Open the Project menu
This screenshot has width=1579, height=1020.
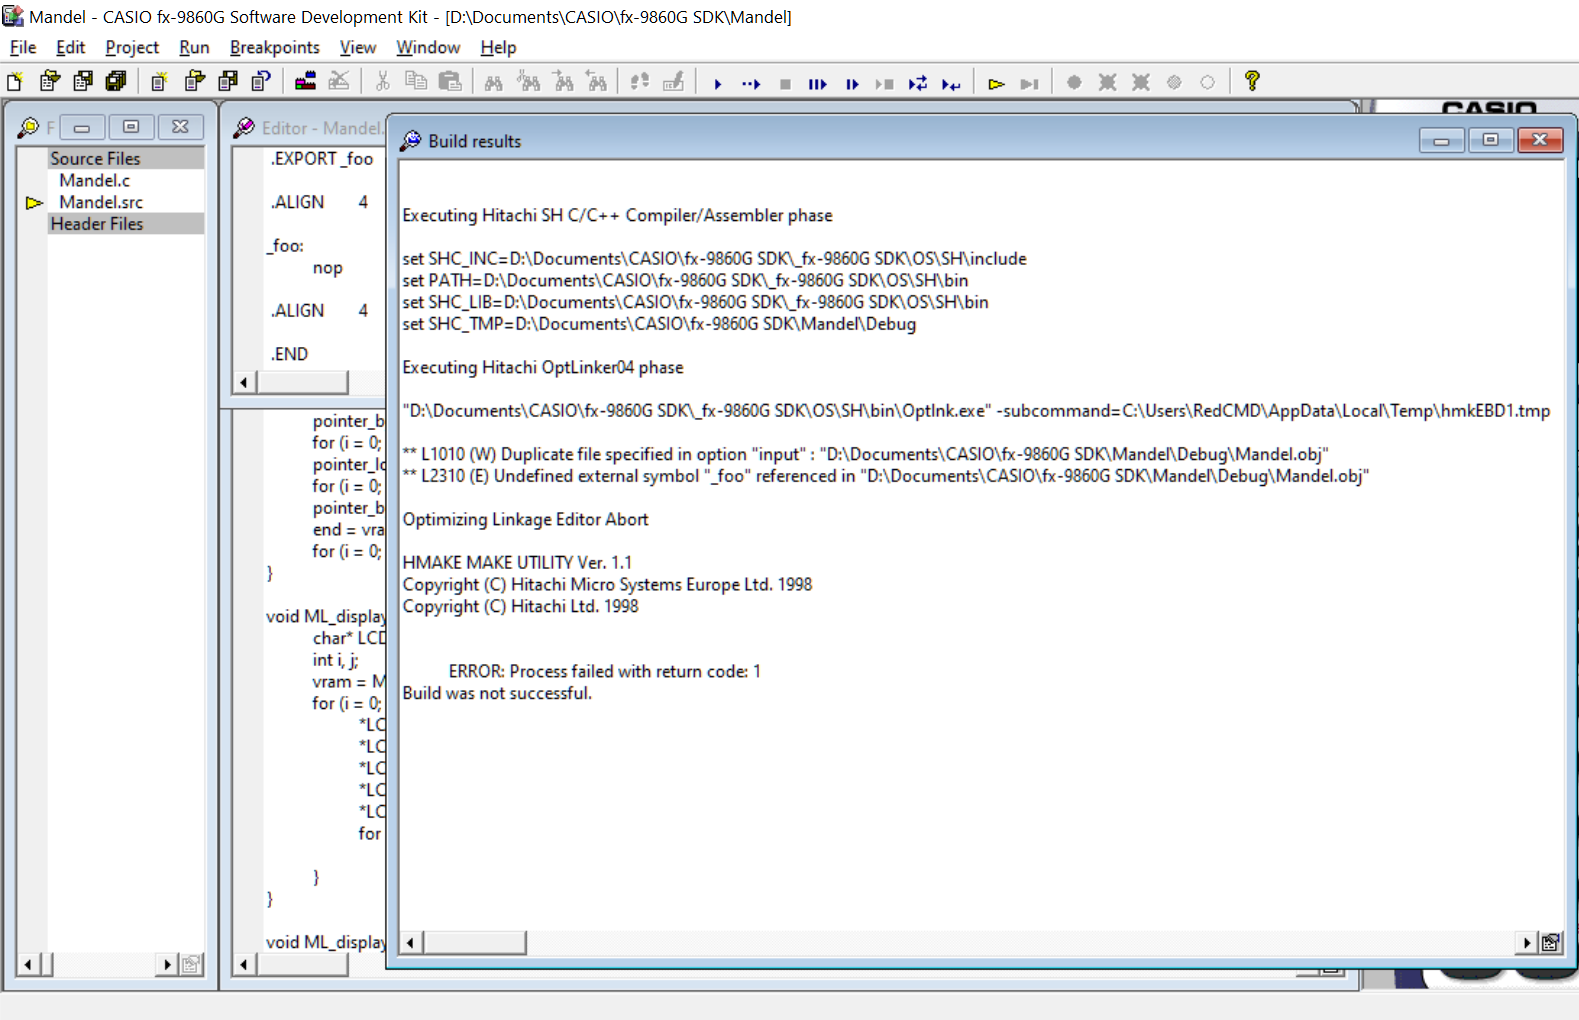click(x=132, y=47)
